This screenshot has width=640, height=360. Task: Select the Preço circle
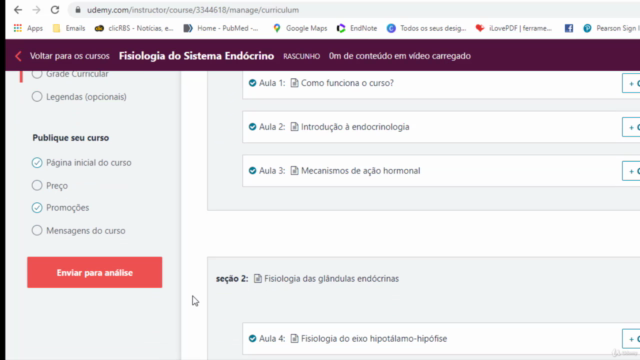point(37,185)
